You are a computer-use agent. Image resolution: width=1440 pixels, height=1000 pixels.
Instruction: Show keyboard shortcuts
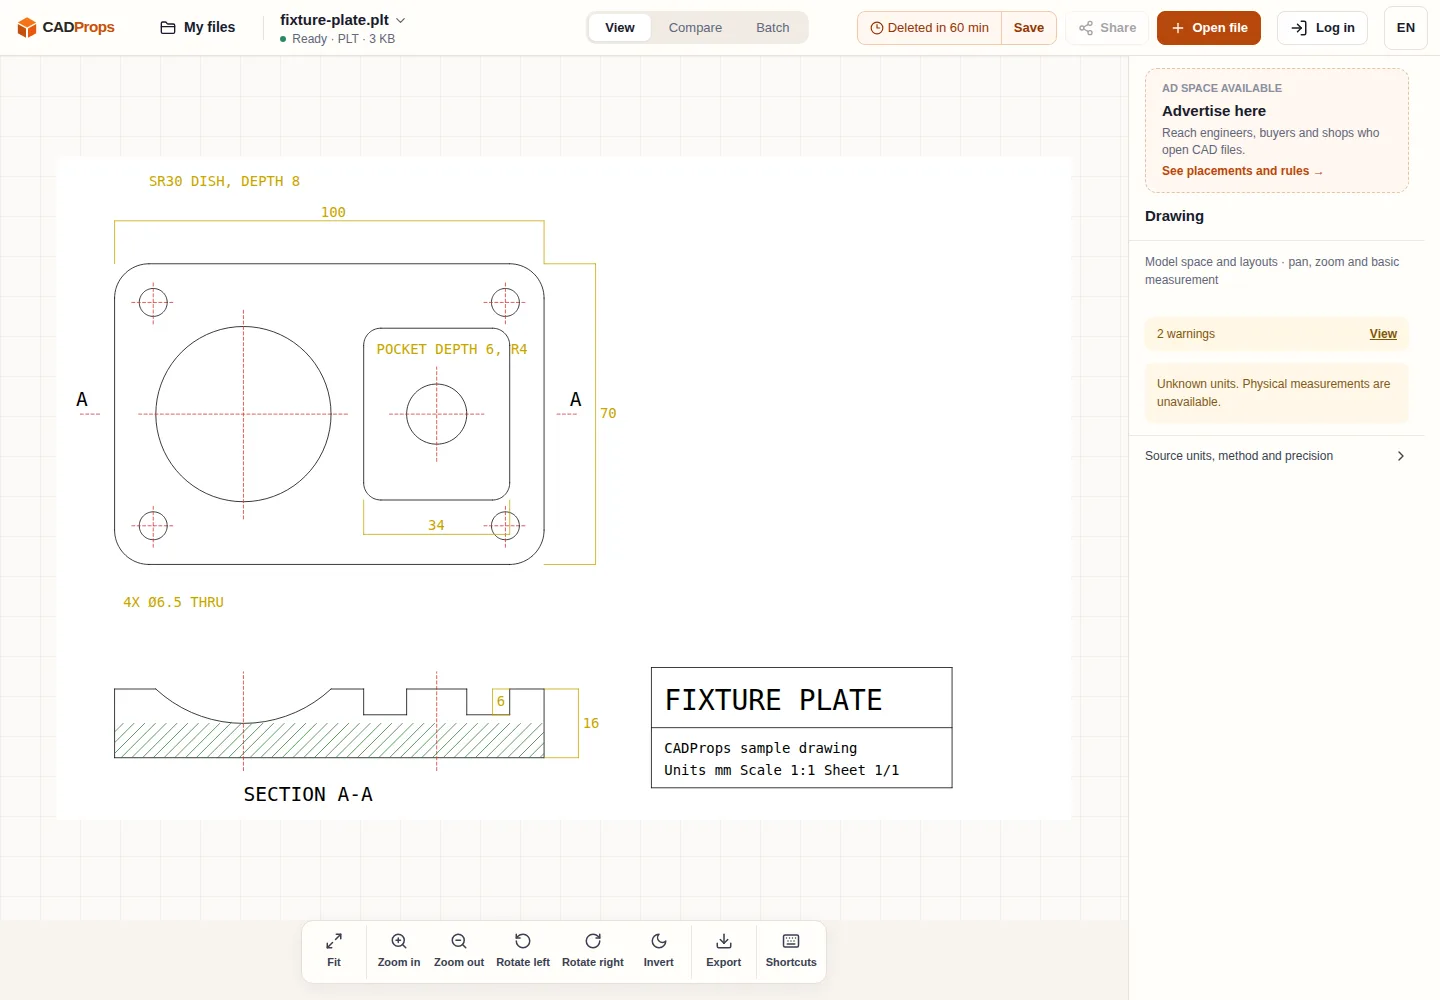(x=791, y=950)
